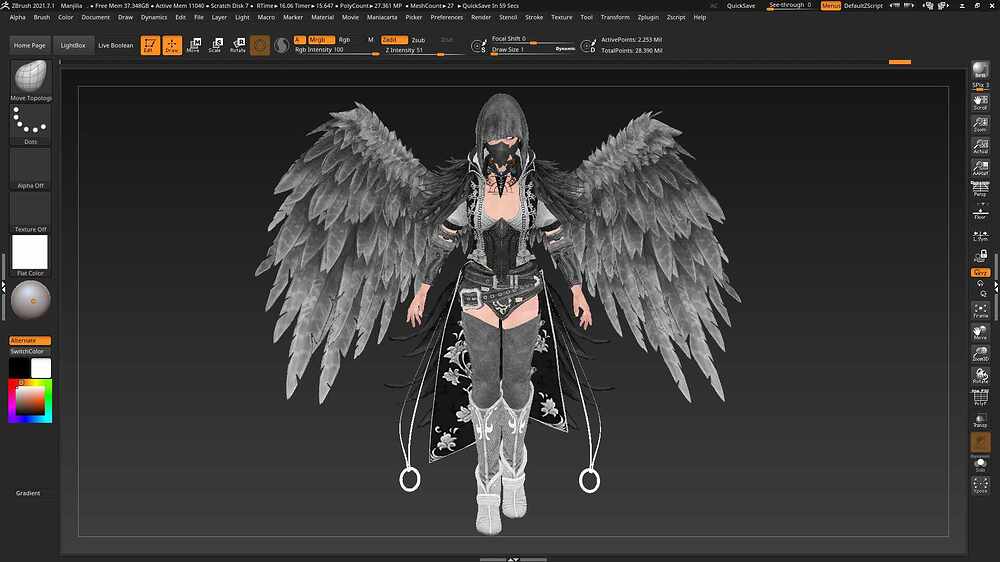Toggle the Floor grid
The height and width of the screenshot is (562, 1000).
(980, 212)
